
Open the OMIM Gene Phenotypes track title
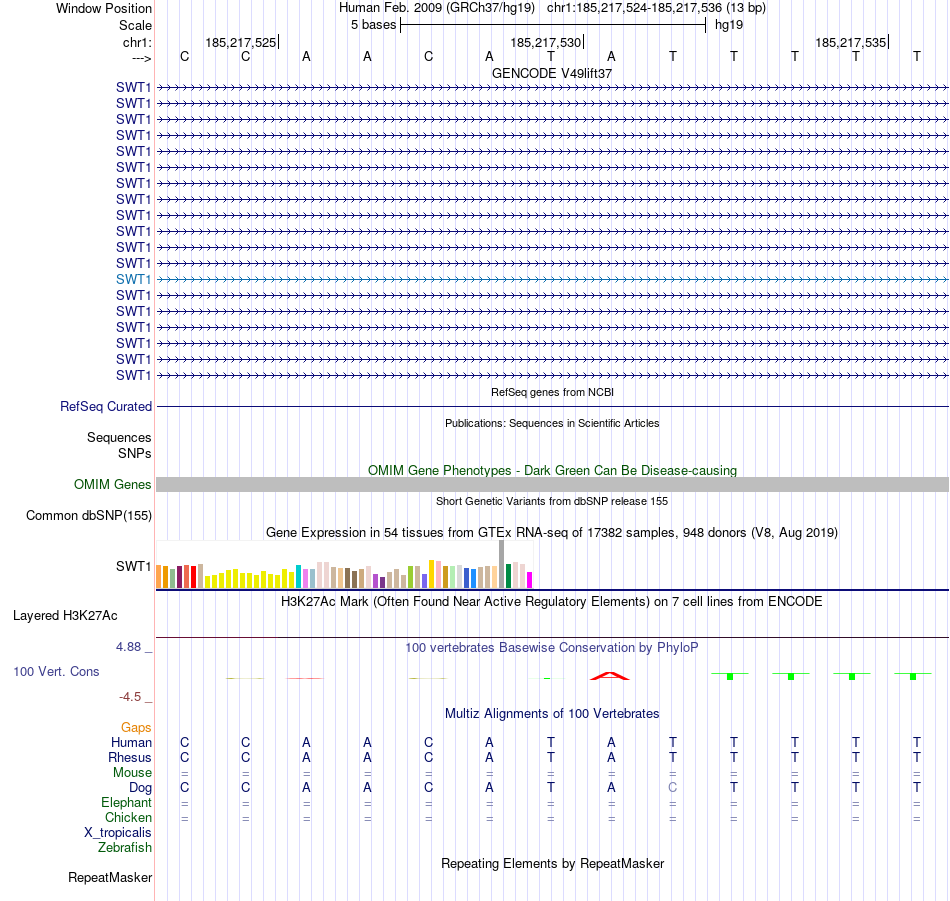tap(552, 470)
